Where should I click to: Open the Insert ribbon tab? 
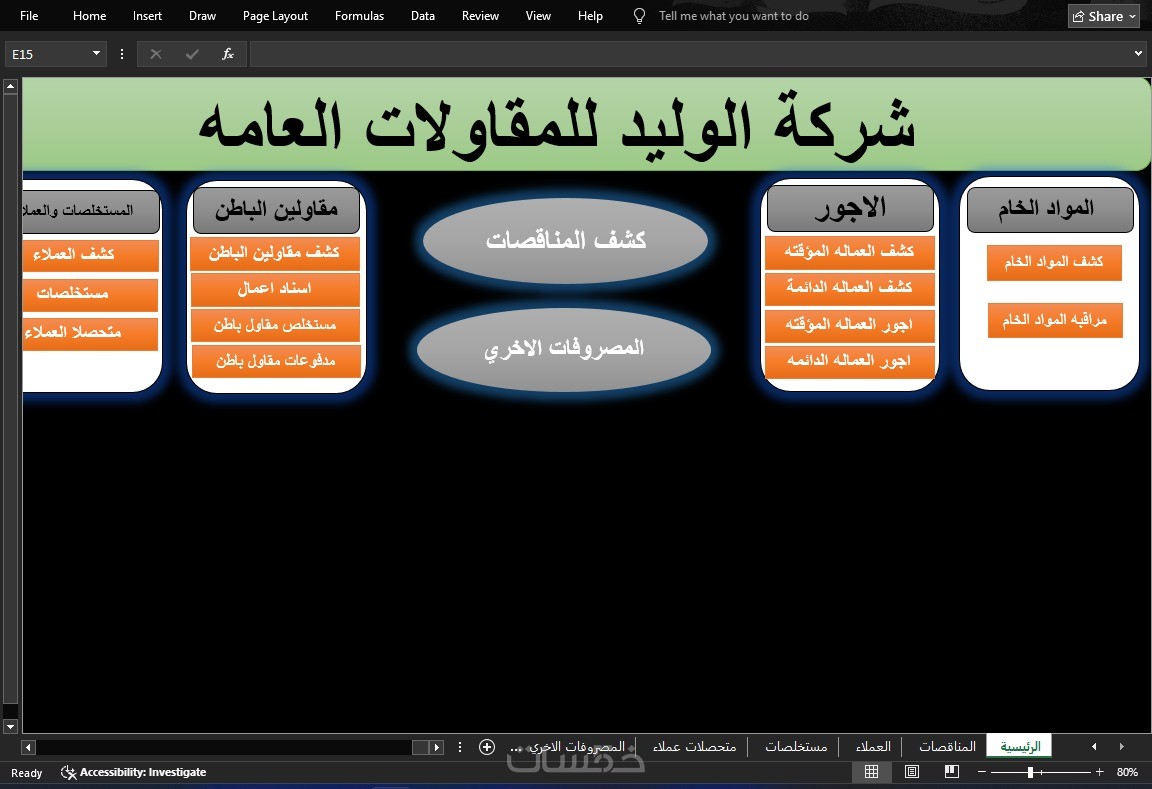point(147,15)
